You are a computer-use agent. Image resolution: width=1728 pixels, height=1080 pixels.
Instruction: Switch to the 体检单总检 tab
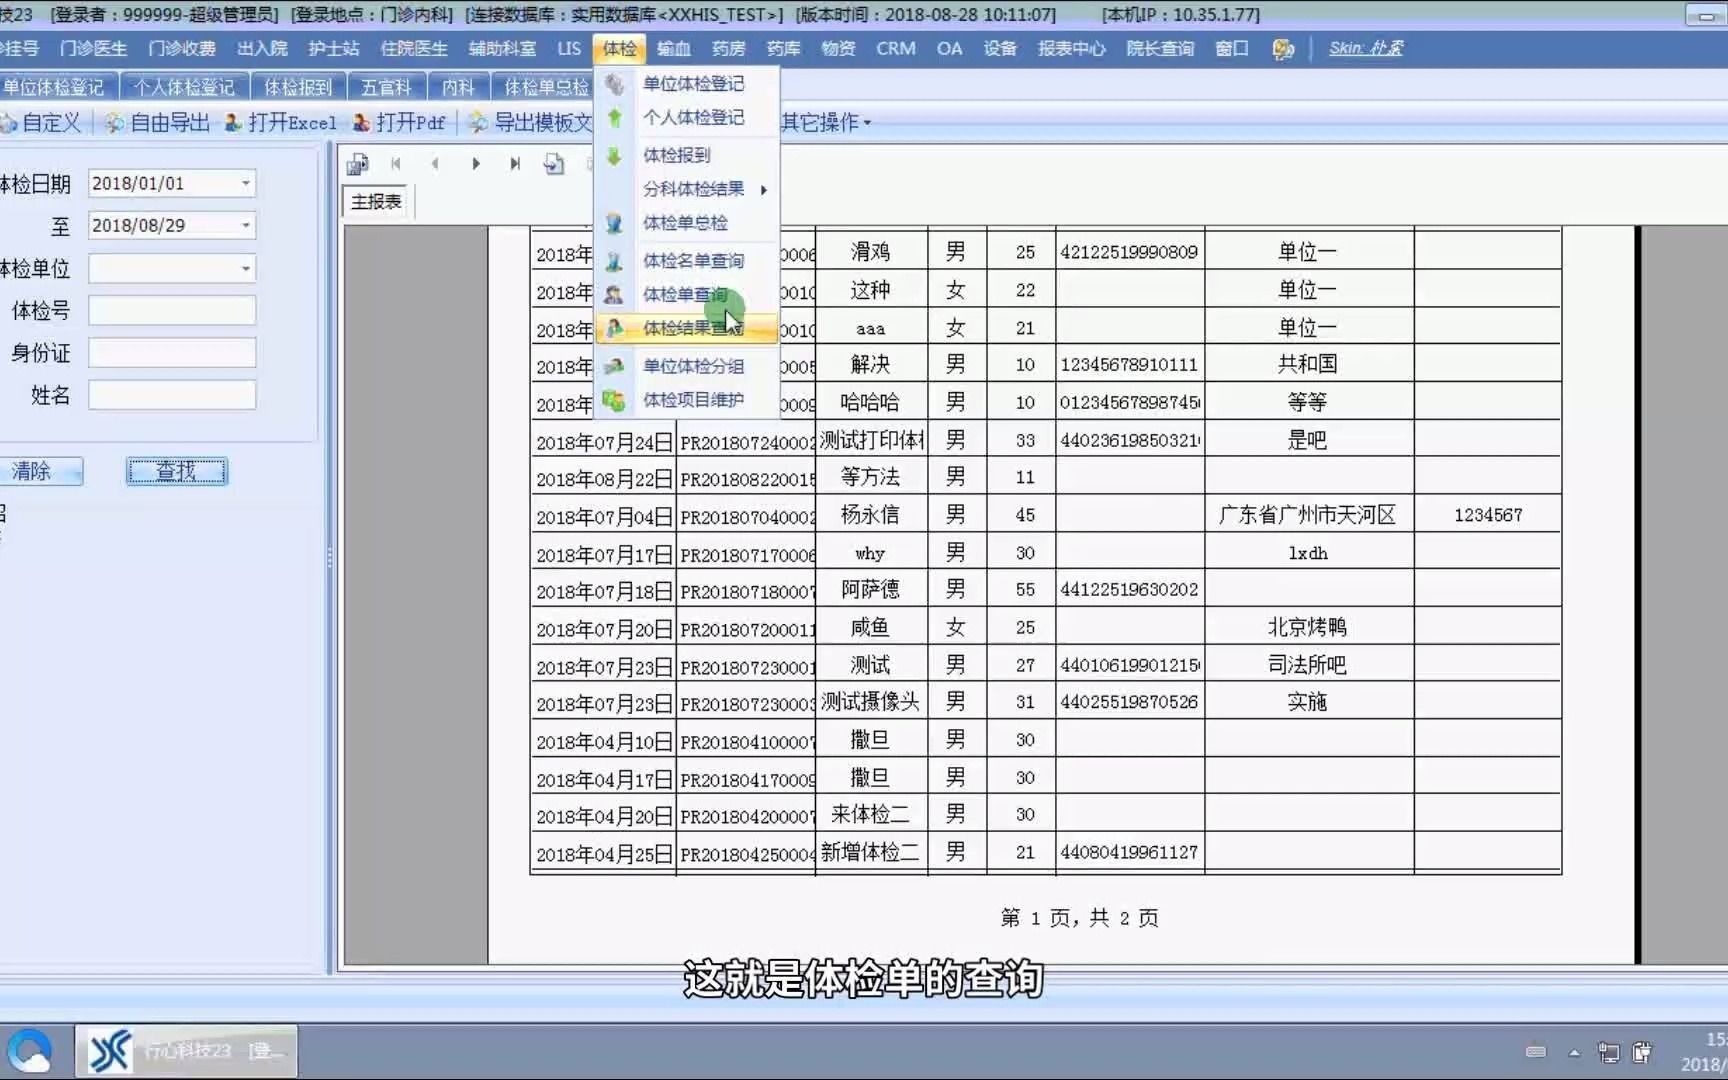545,87
